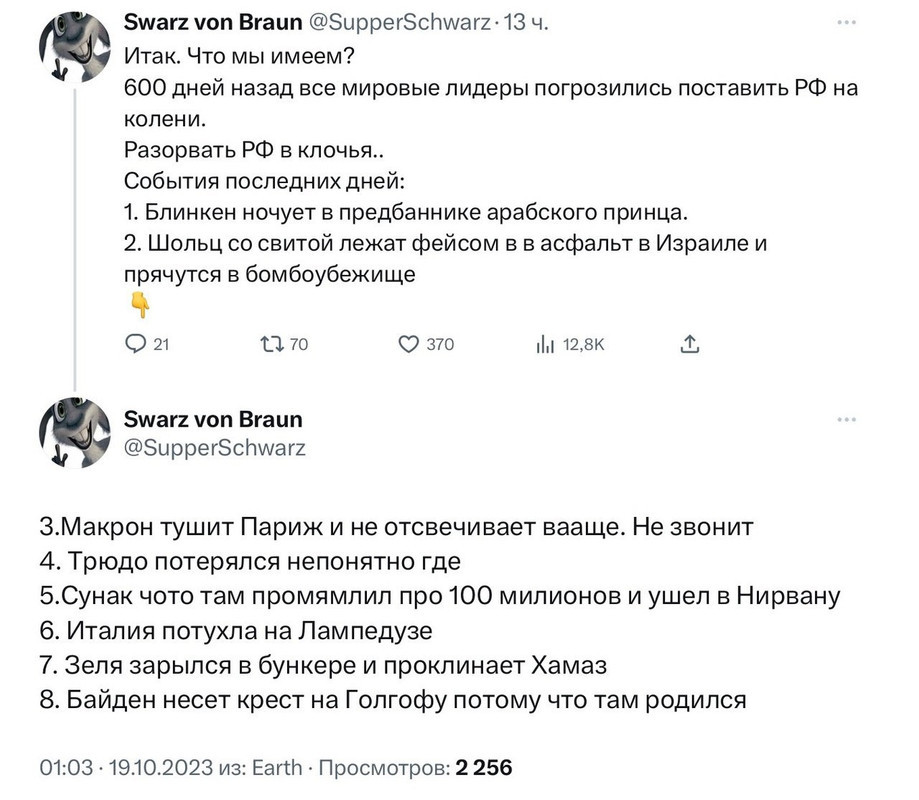Retweet the first tweet with 70 reposts
This screenshot has height=800, width=919.
[270, 344]
